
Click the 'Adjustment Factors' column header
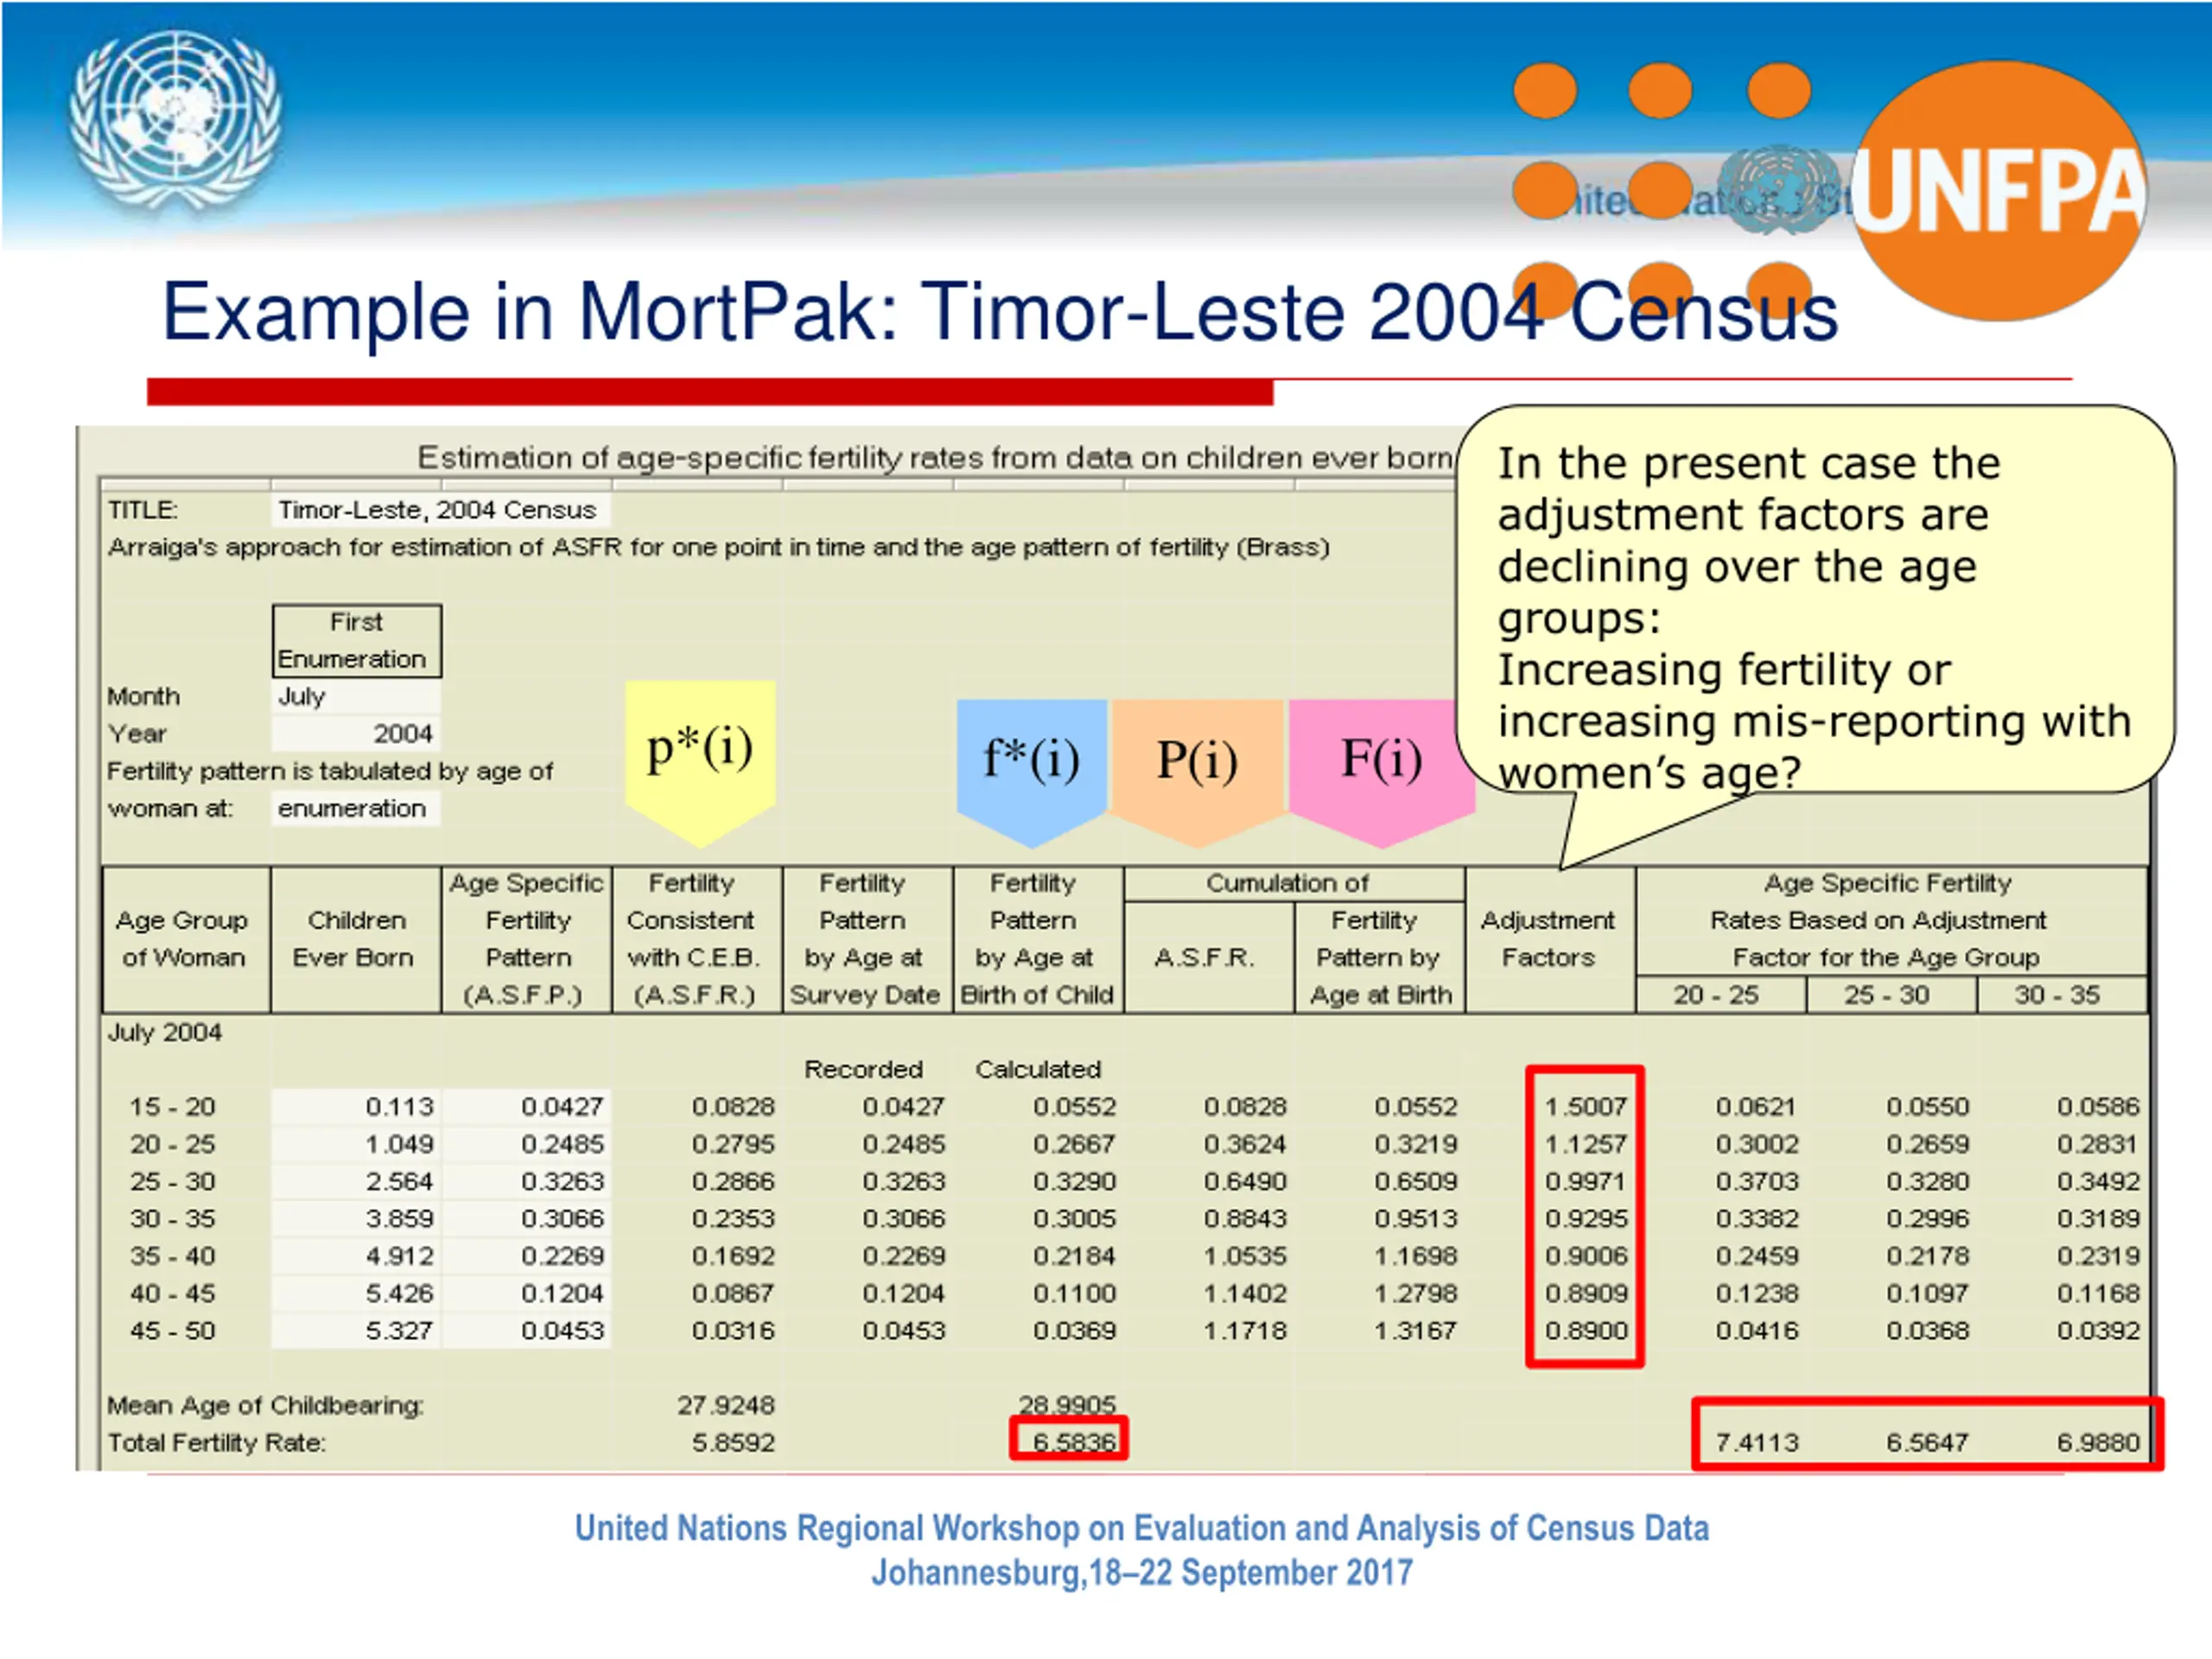click(x=1549, y=939)
